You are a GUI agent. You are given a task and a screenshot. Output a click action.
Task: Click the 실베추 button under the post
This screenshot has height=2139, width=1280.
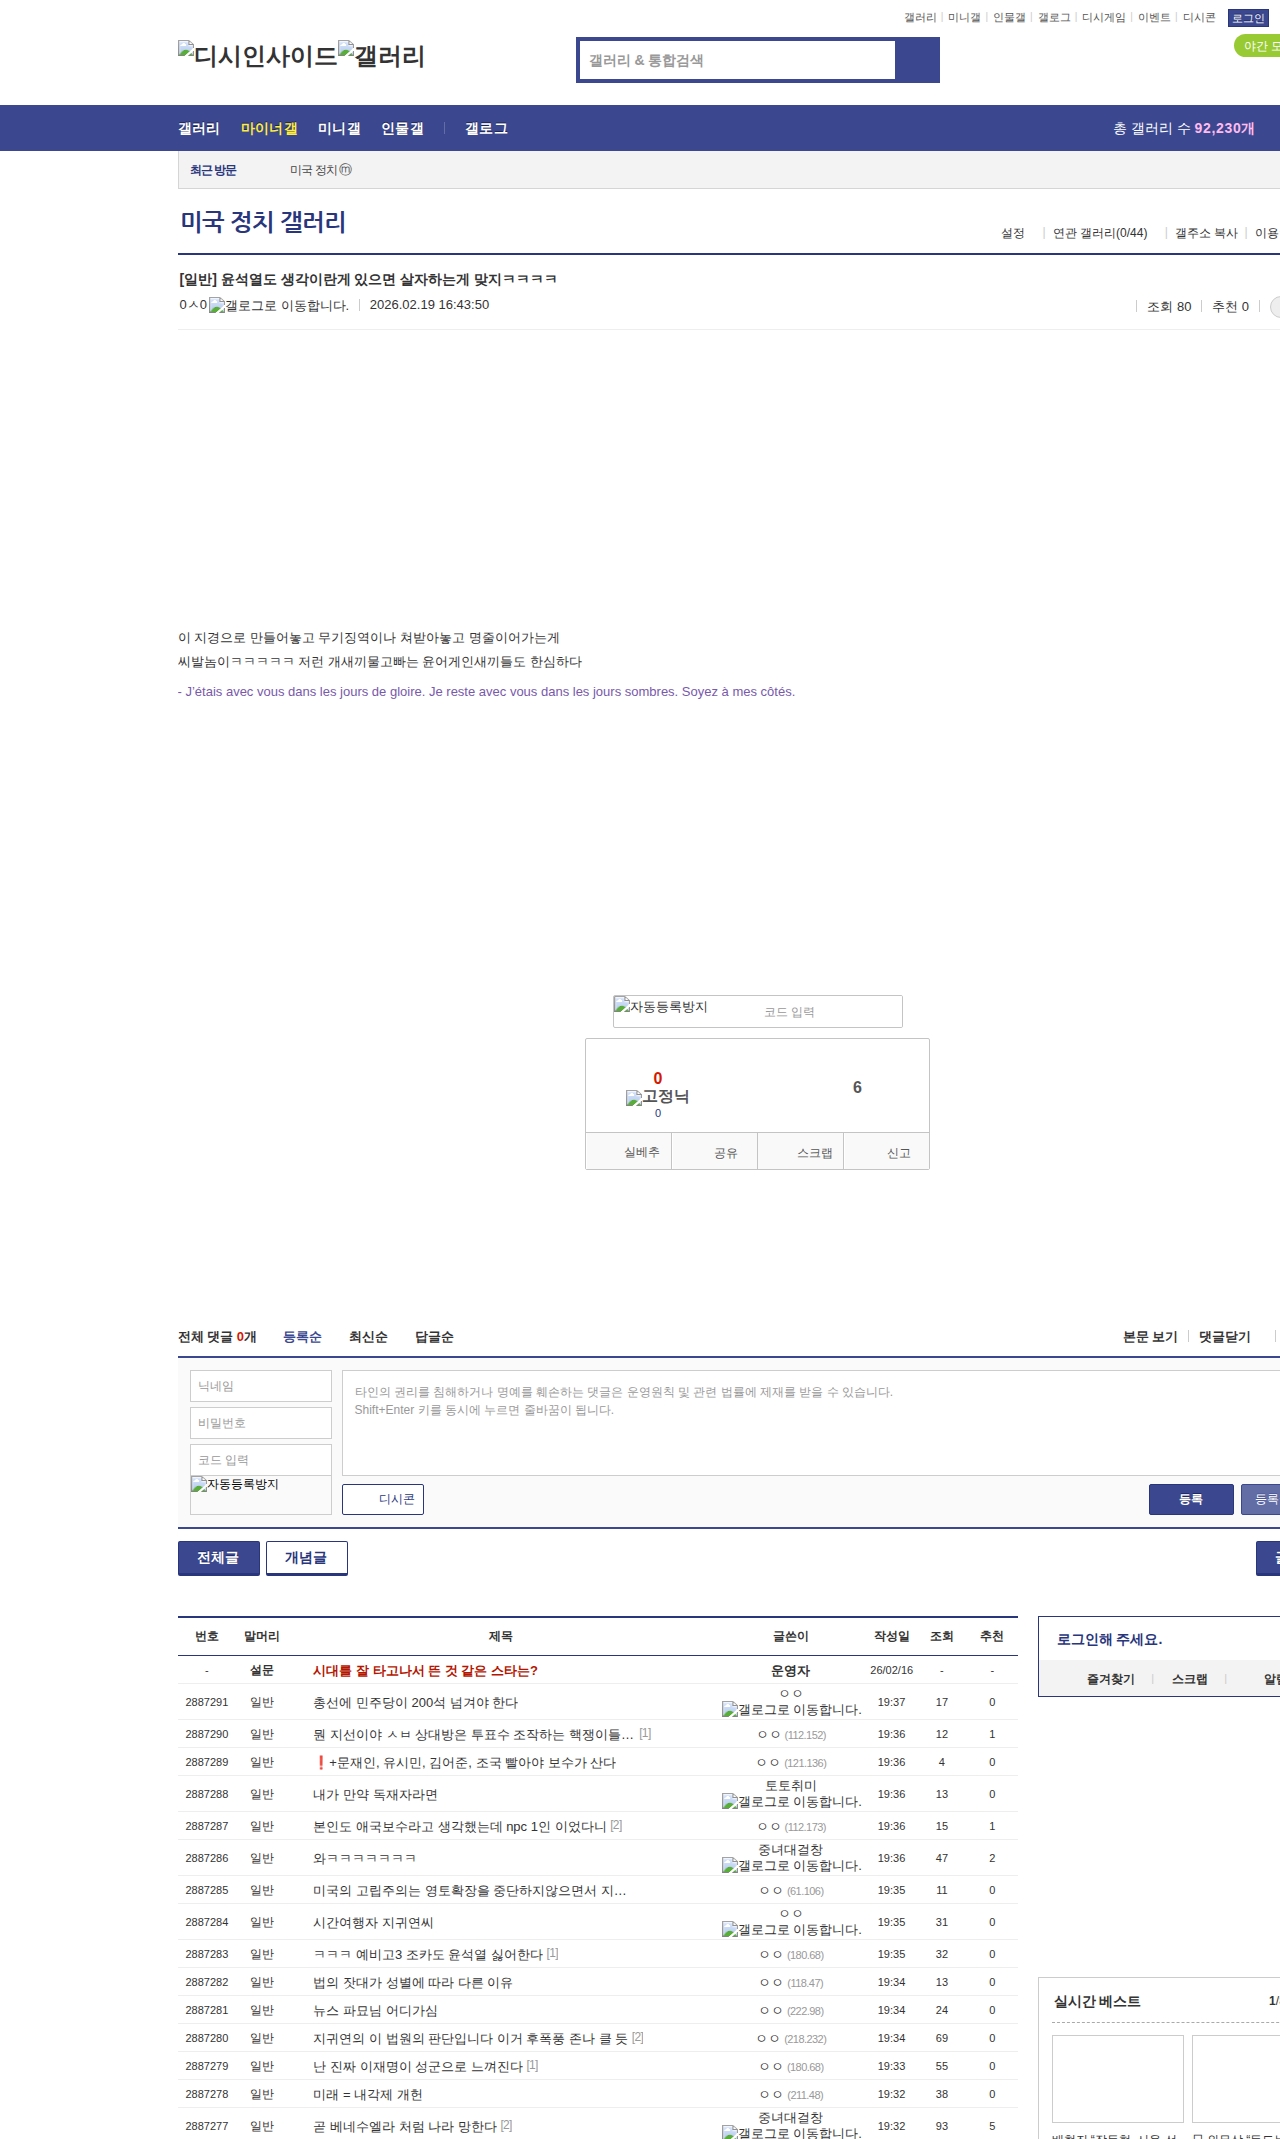click(628, 1152)
